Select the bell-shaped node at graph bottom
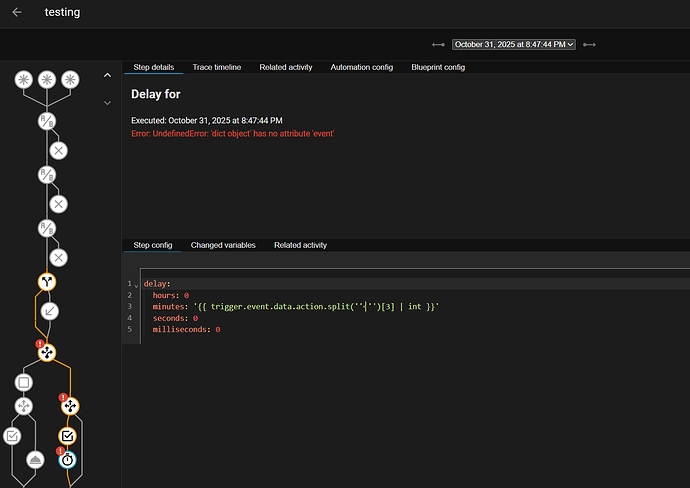Viewport: 690px width, 488px height. [x=36, y=459]
